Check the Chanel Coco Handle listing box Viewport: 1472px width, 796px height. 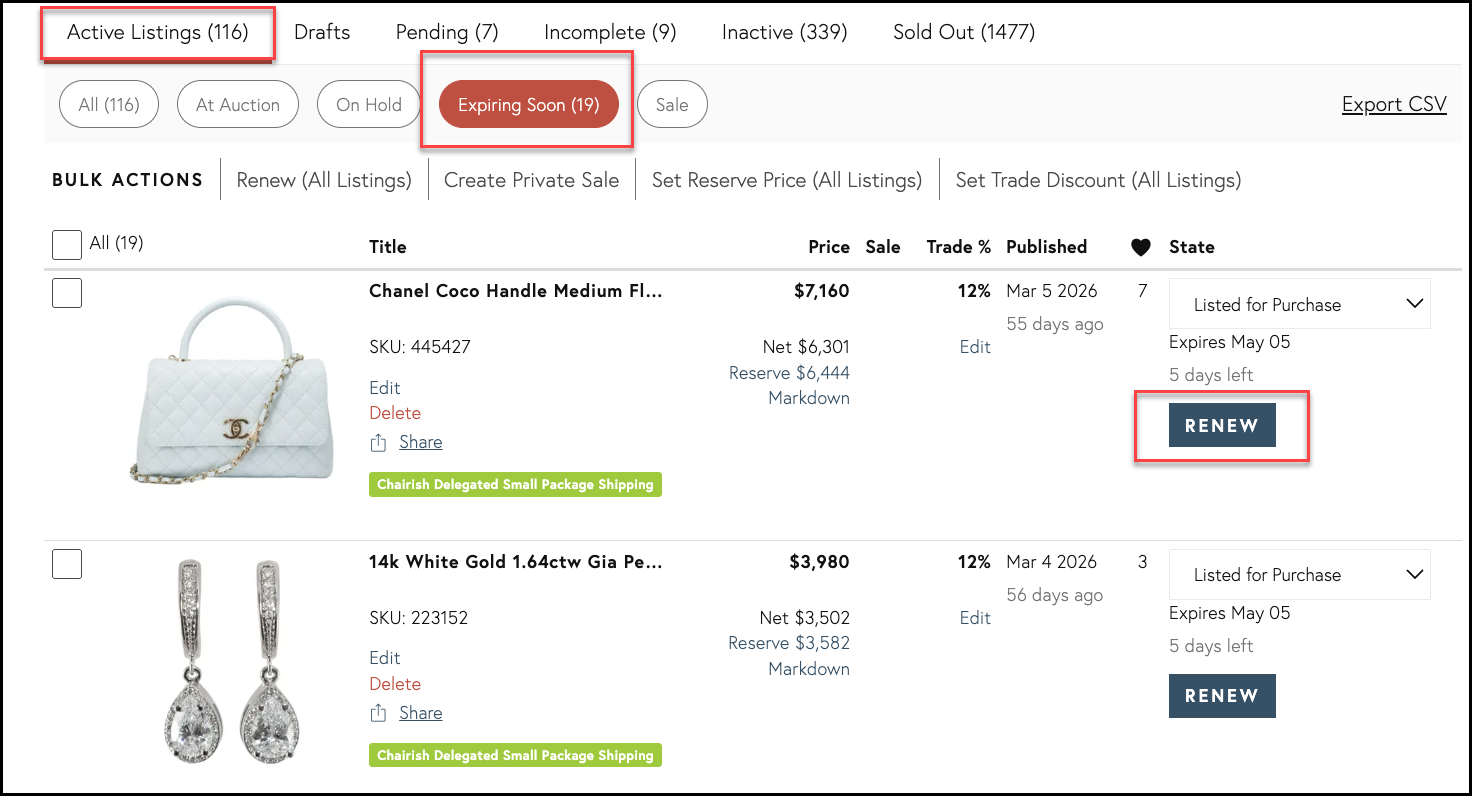point(67,293)
